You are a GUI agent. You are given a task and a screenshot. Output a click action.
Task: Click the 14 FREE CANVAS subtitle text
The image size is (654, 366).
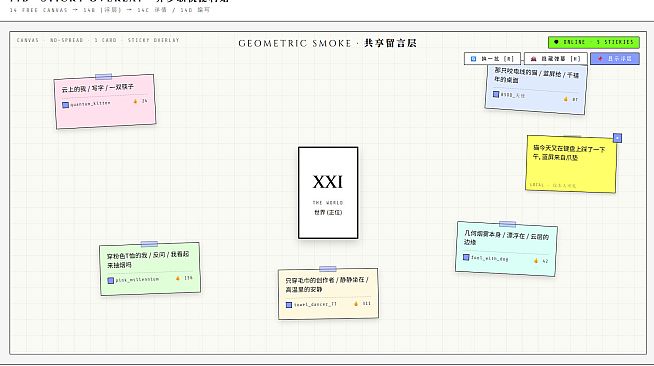click(x=110, y=10)
